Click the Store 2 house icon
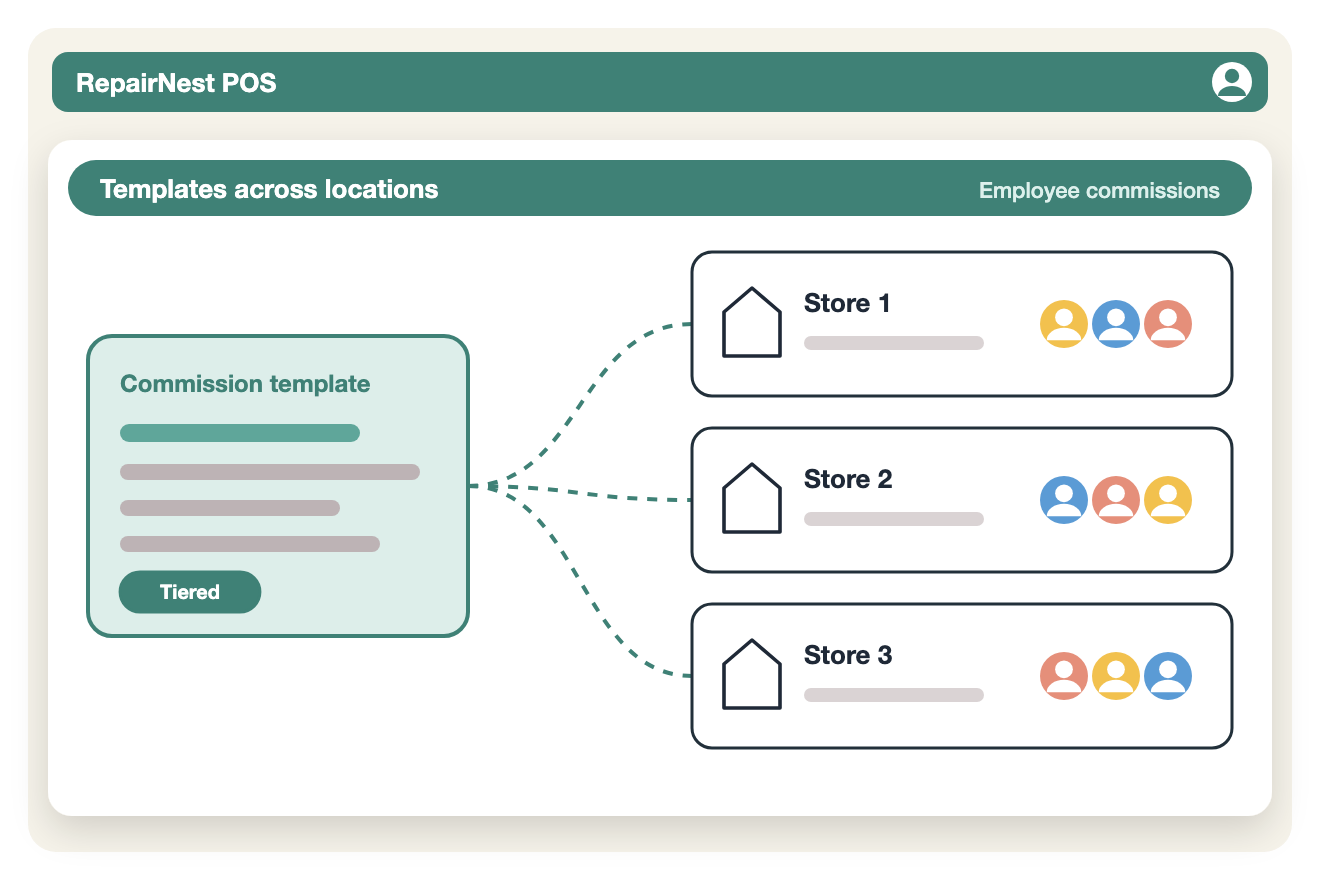Viewport: 1320px width, 880px height. tap(752, 498)
